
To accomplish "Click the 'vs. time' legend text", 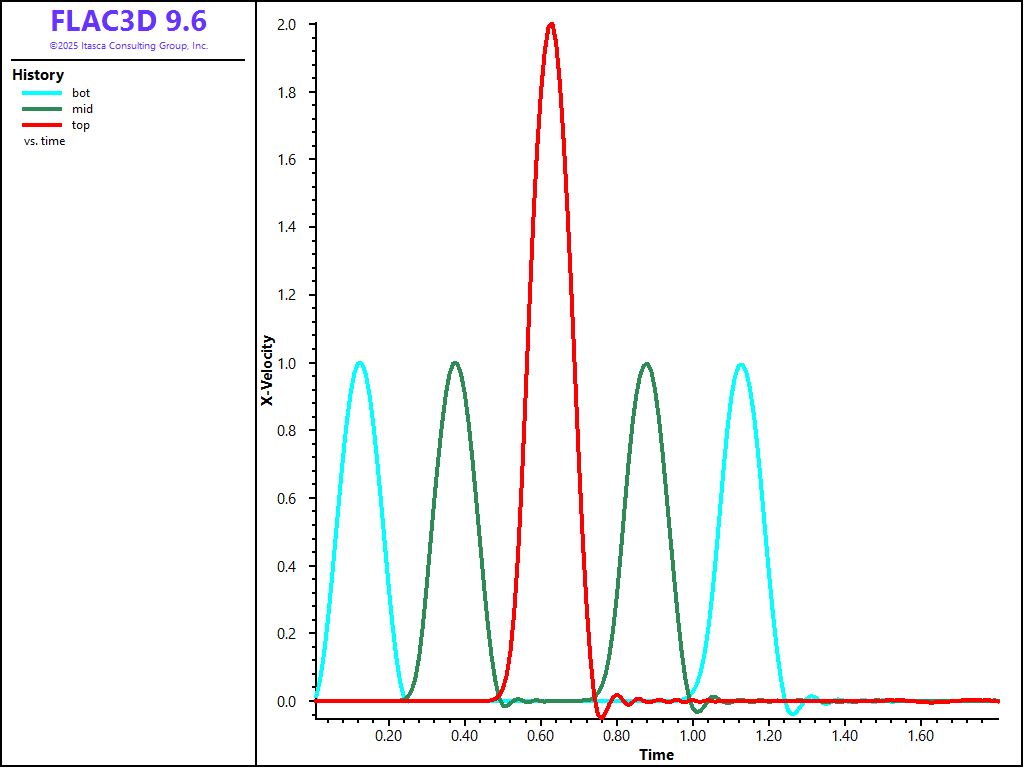I will pos(45,141).
